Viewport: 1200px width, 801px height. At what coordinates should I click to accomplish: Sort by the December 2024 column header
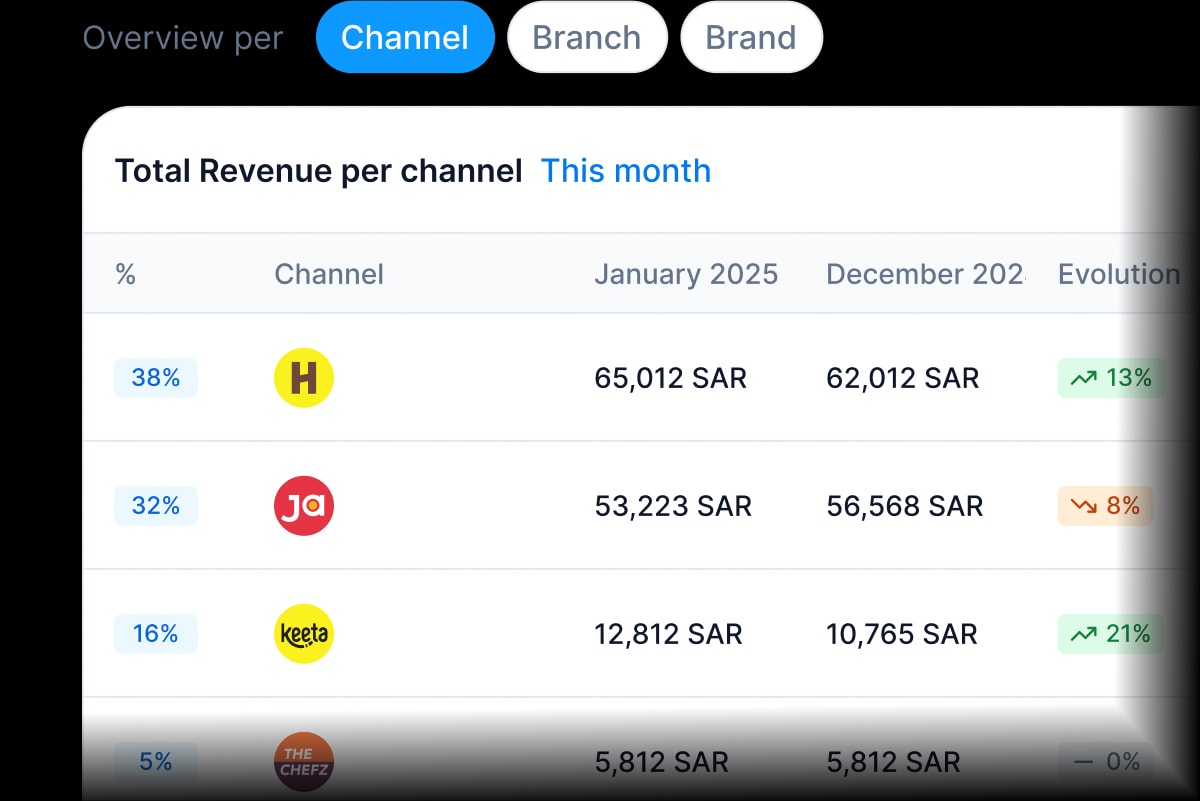click(x=926, y=274)
